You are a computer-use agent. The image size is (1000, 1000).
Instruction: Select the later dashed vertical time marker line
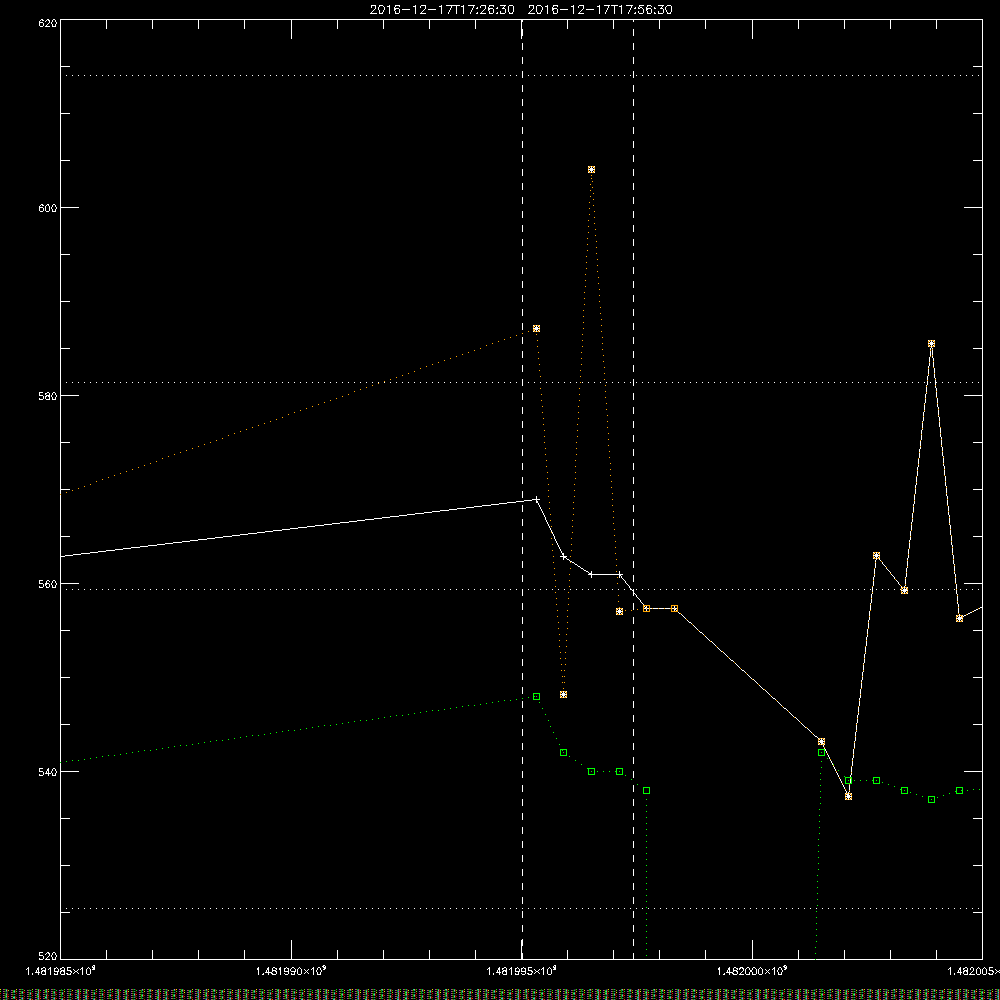point(633,489)
